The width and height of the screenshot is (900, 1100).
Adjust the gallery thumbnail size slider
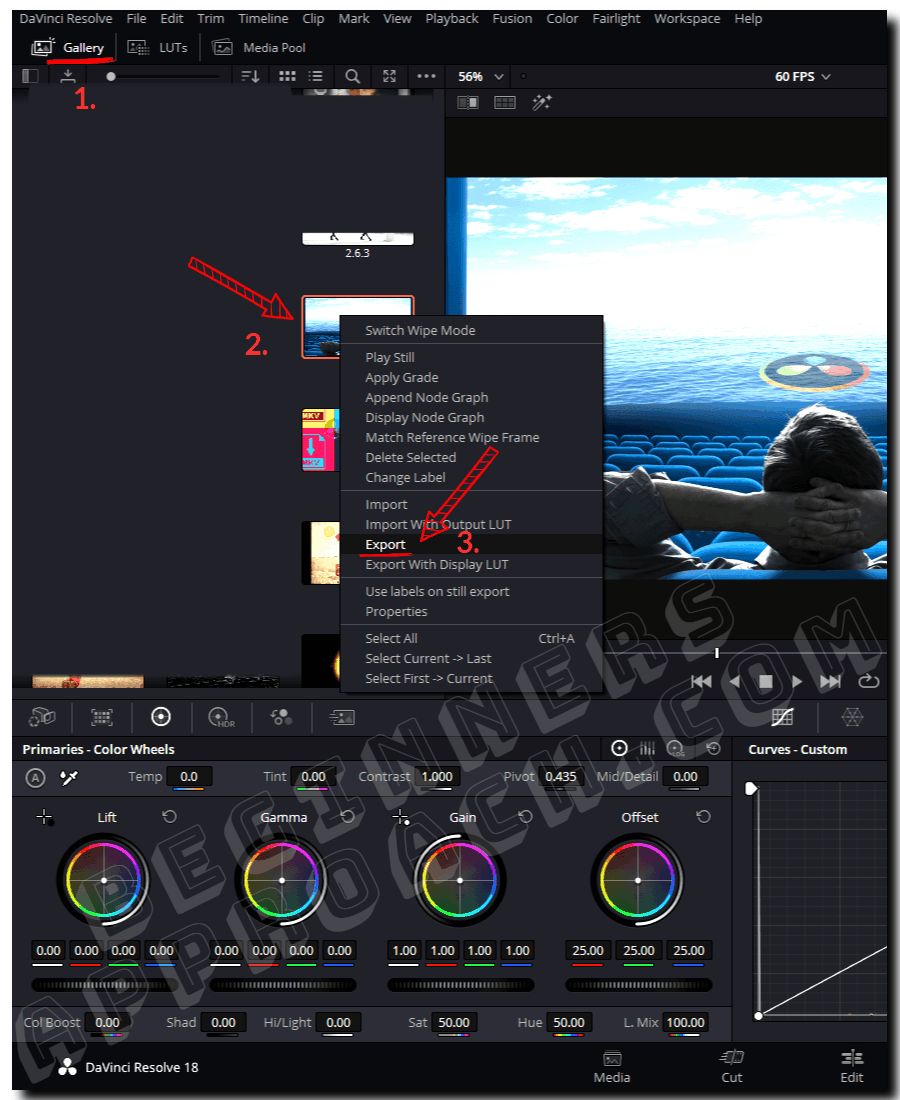(112, 75)
